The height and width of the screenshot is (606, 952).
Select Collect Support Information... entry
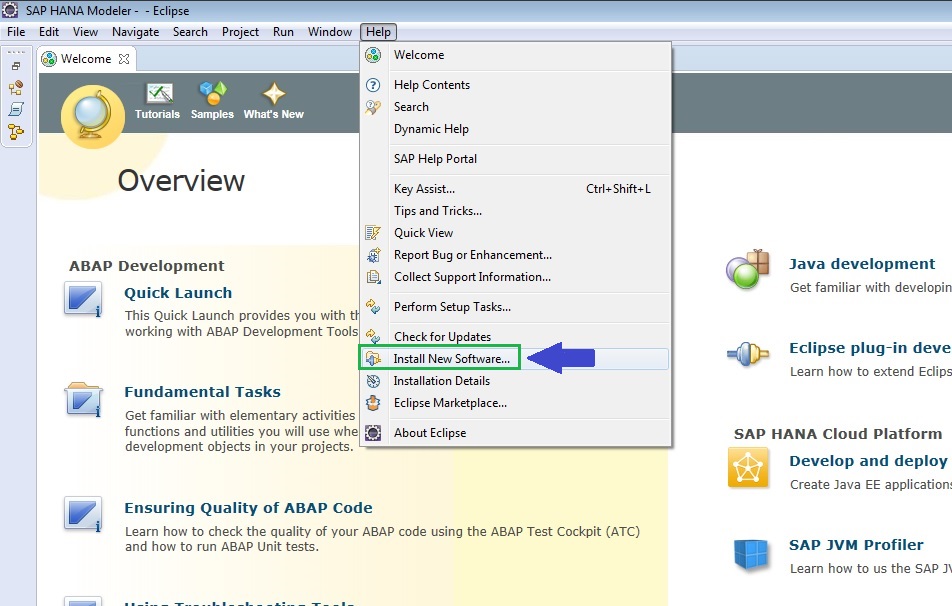[x=515, y=277]
